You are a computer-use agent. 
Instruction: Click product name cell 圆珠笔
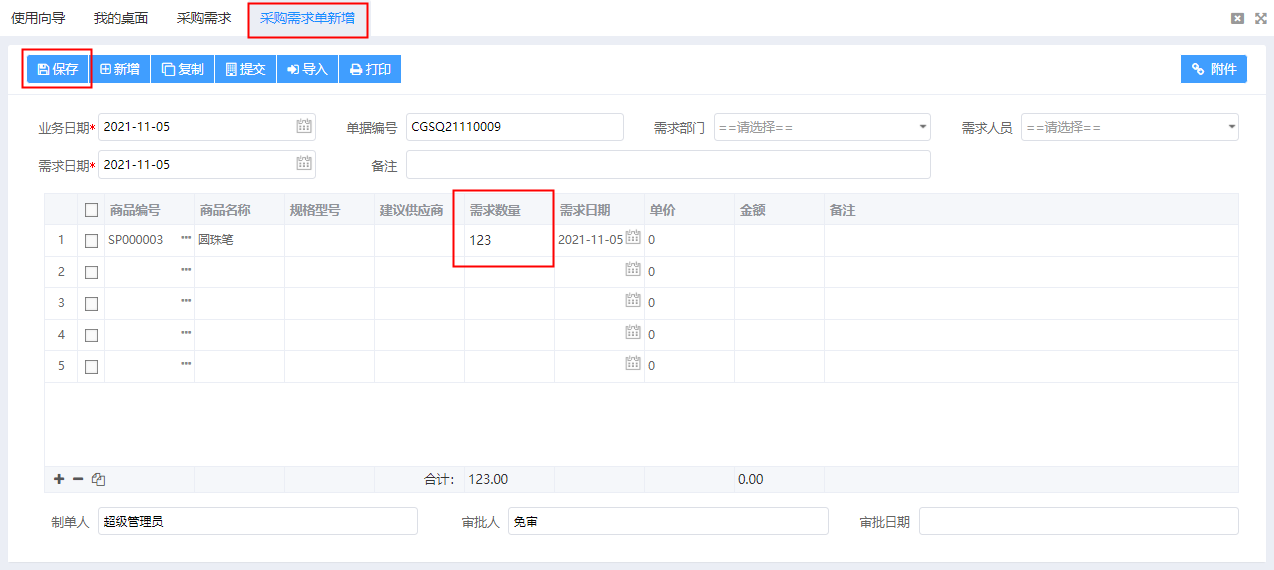[239, 241]
